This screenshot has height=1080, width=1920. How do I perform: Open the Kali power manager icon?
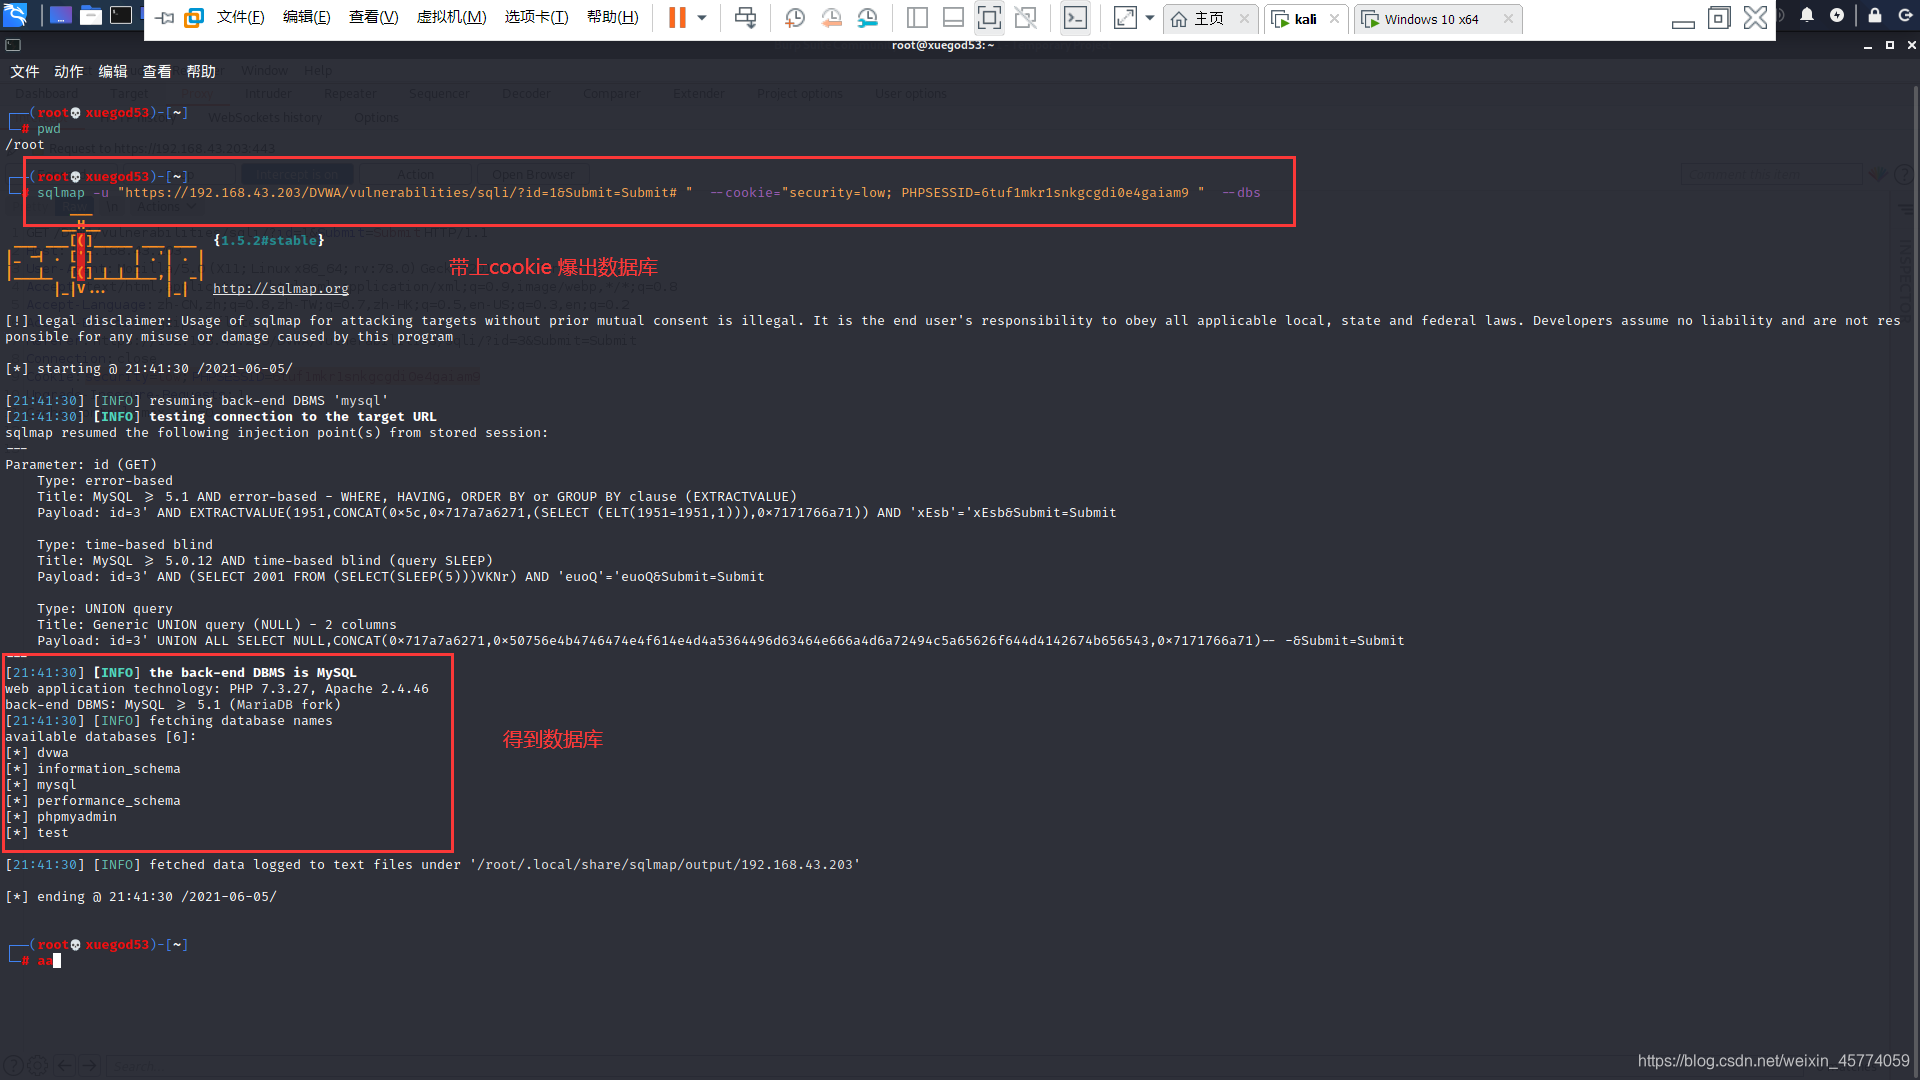point(1837,15)
